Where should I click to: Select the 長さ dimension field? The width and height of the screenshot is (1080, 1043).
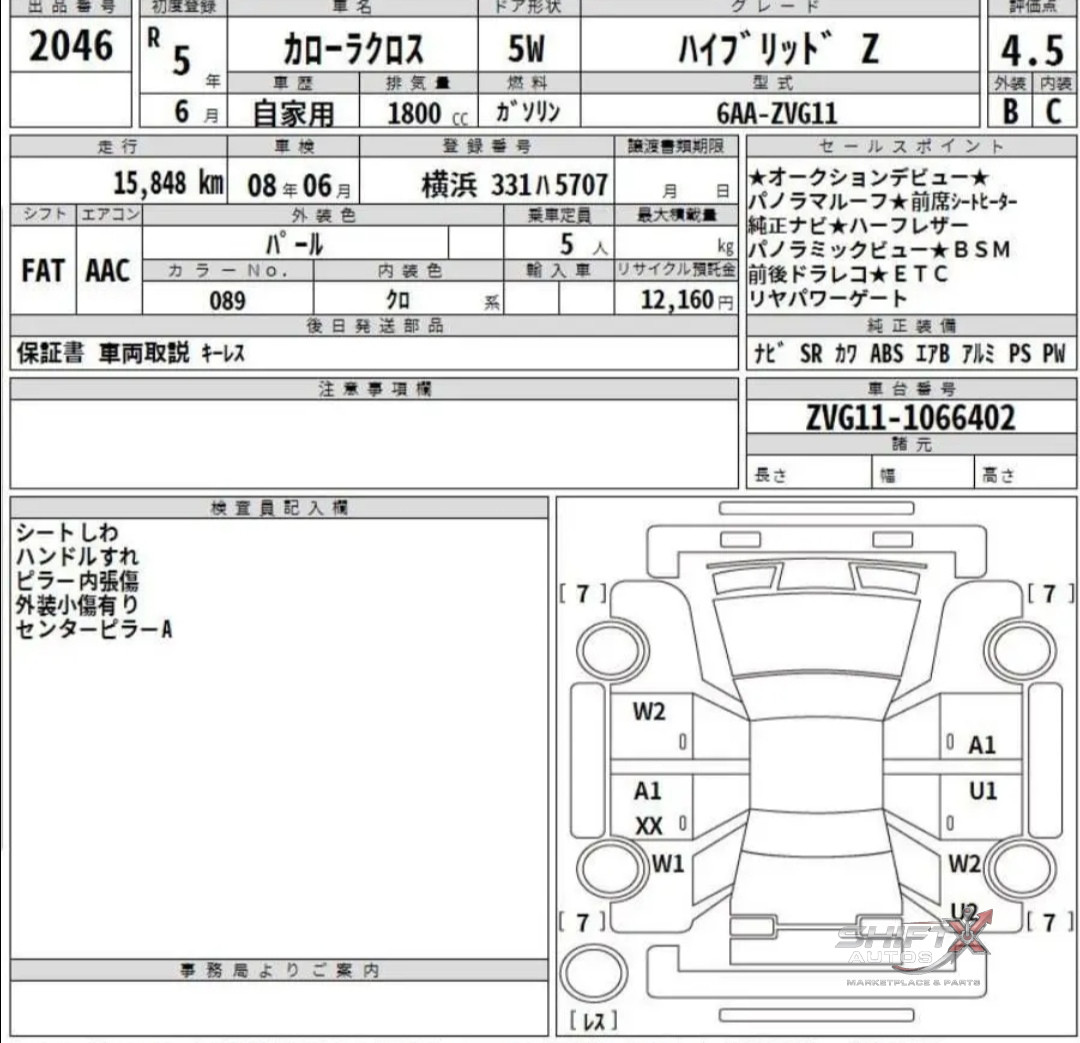coord(809,474)
